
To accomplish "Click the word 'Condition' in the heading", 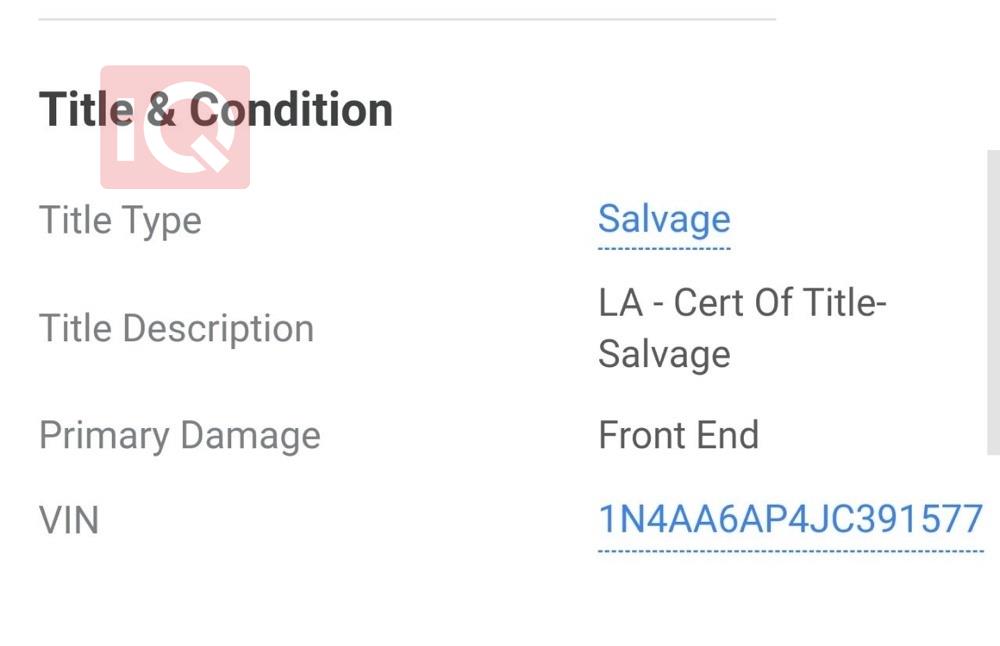I will pyautogui.click(x=291, y=110).
